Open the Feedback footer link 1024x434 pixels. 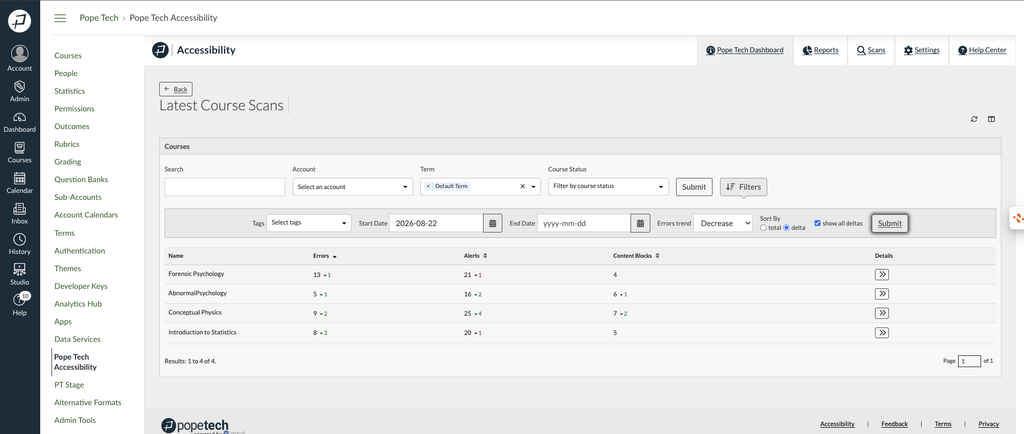point(894,424)
